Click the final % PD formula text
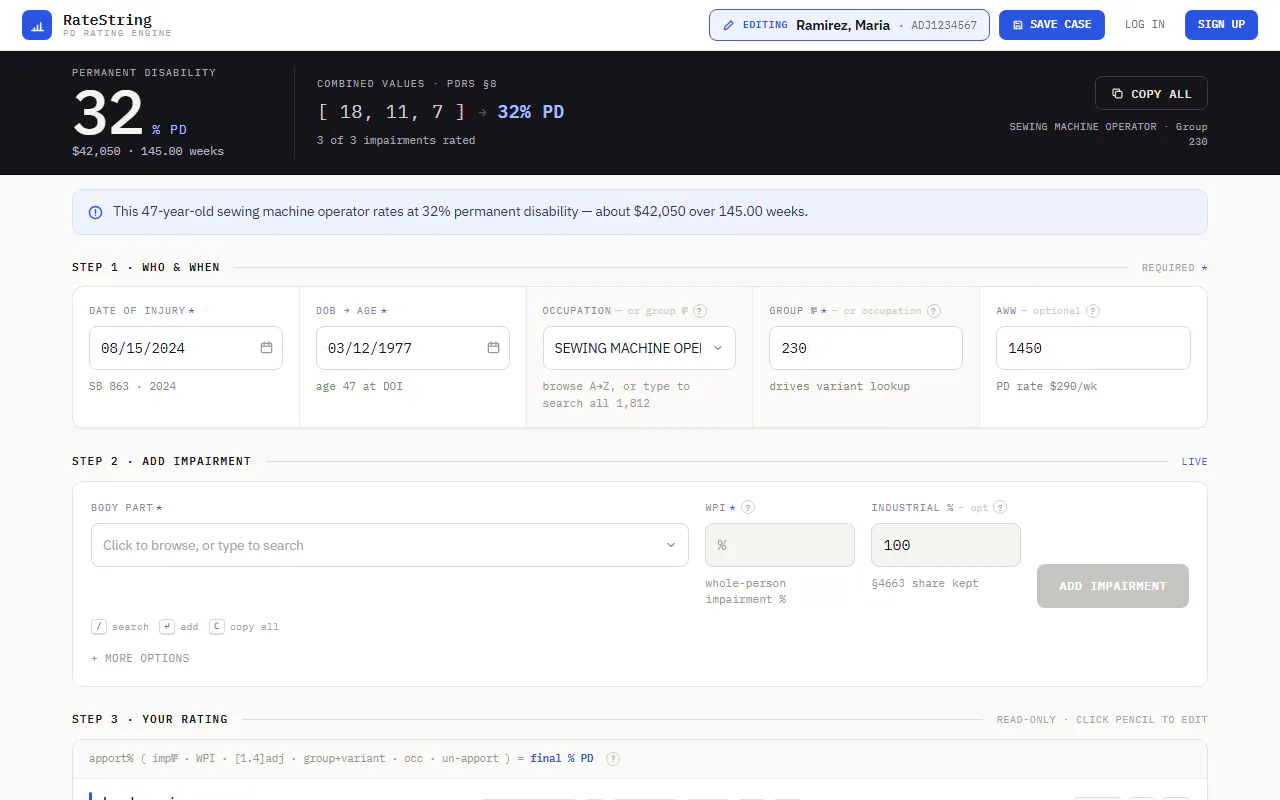 pyautogui.click(x=562, y=759)
